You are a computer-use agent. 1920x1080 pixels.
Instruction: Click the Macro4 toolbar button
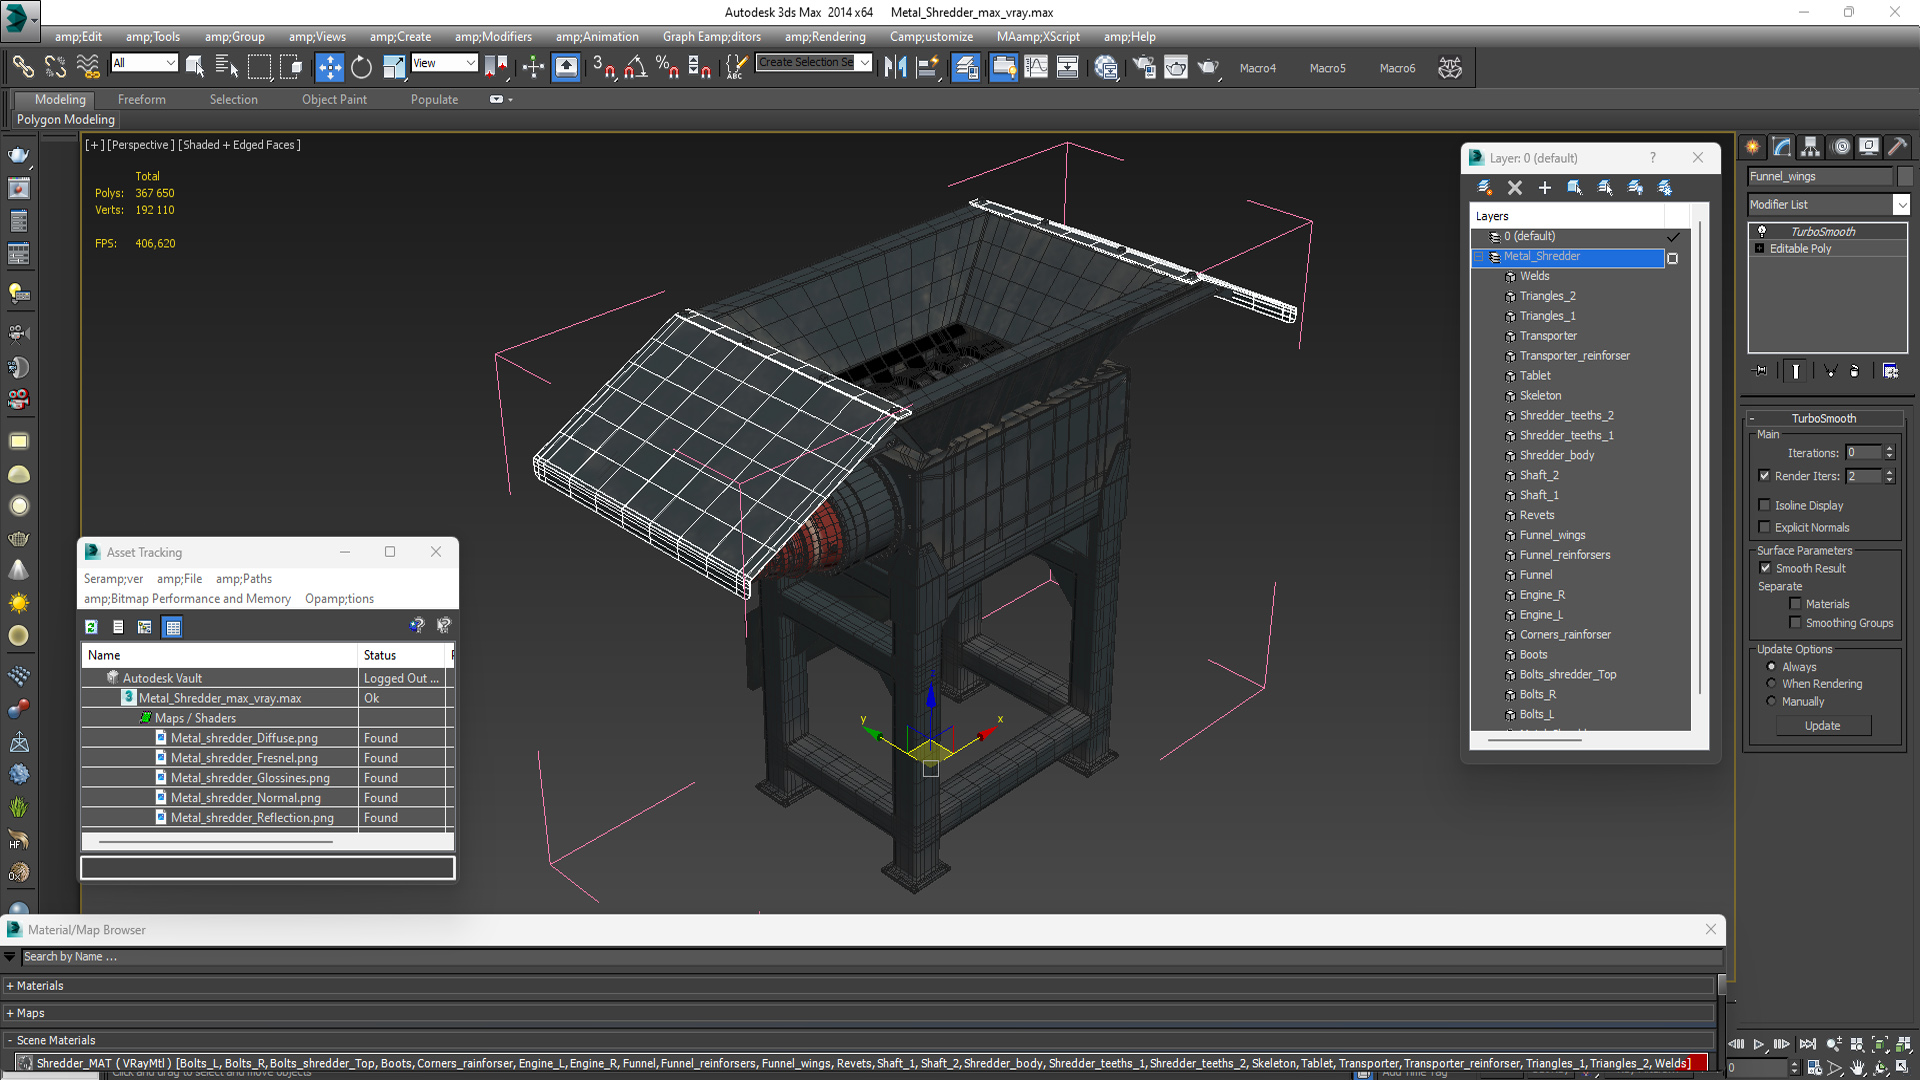point(1257,68)
